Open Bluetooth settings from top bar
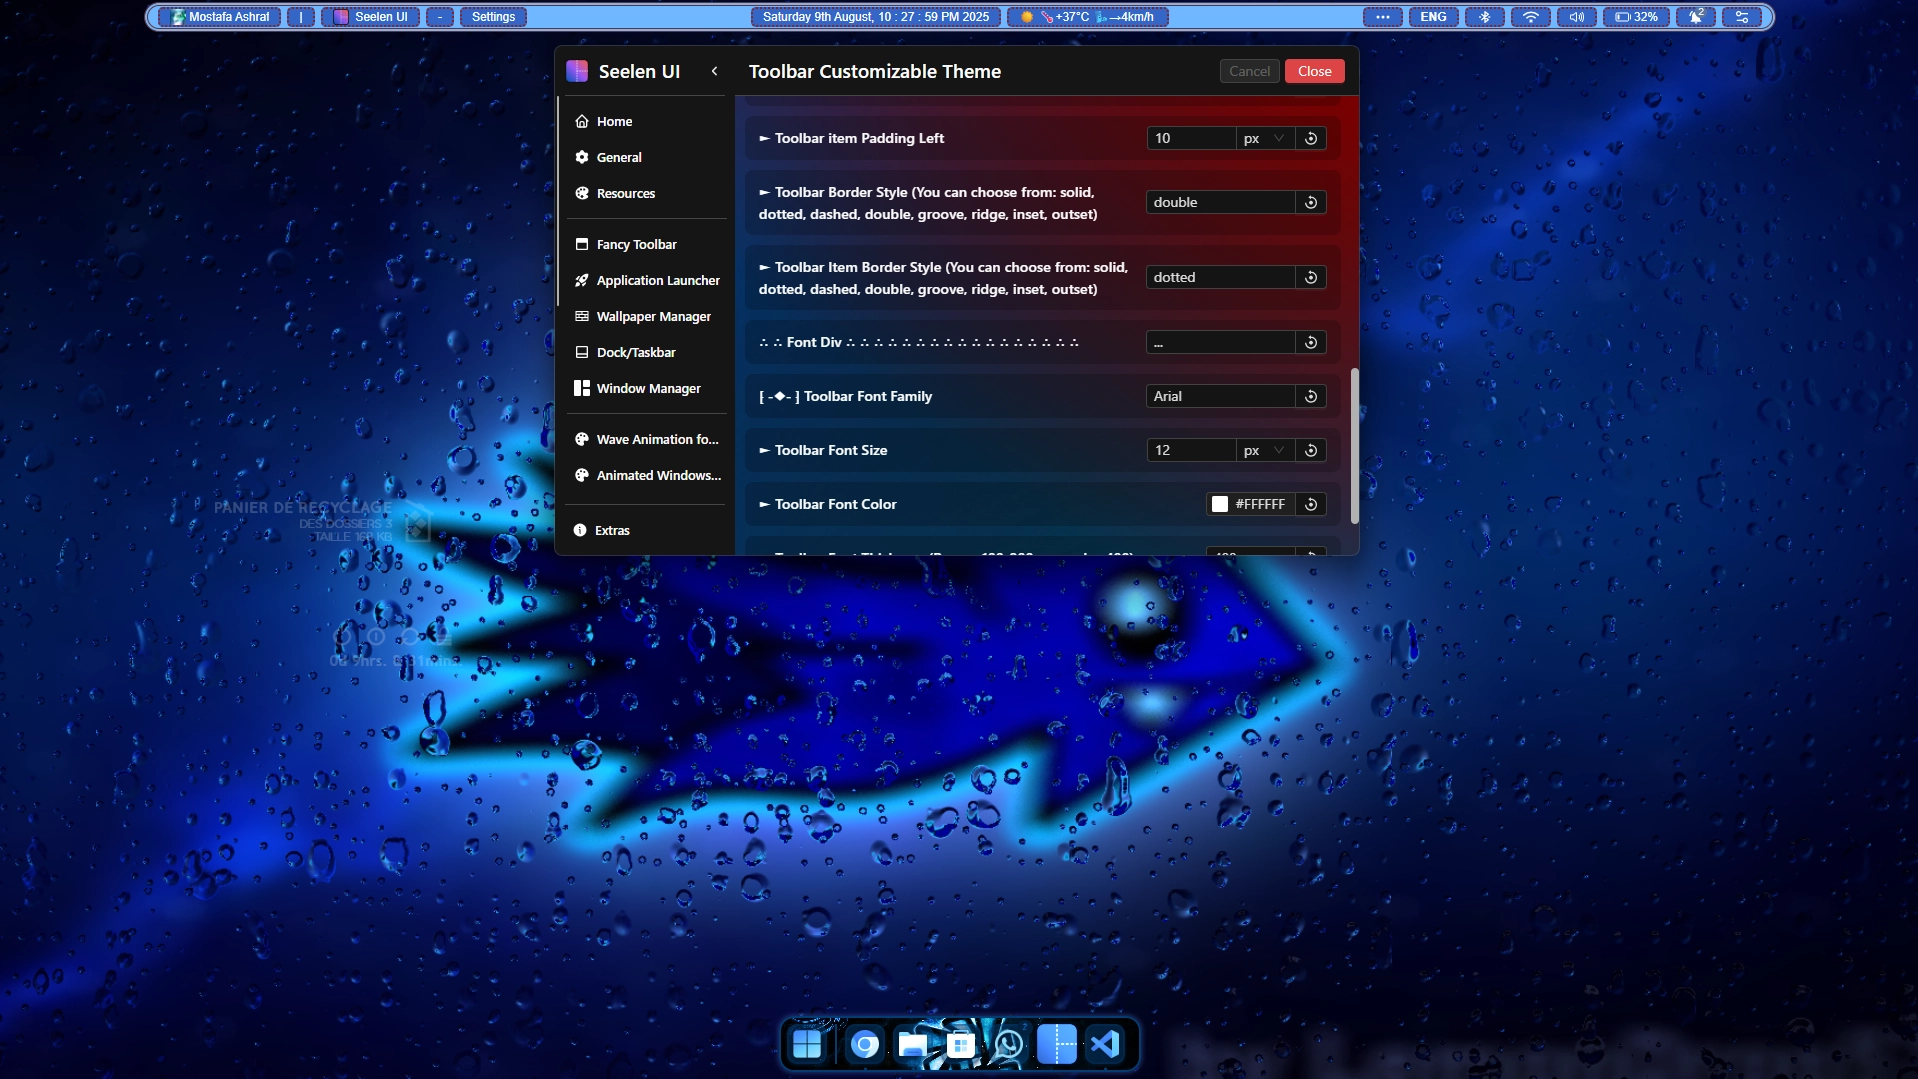 click(1485, 17)
